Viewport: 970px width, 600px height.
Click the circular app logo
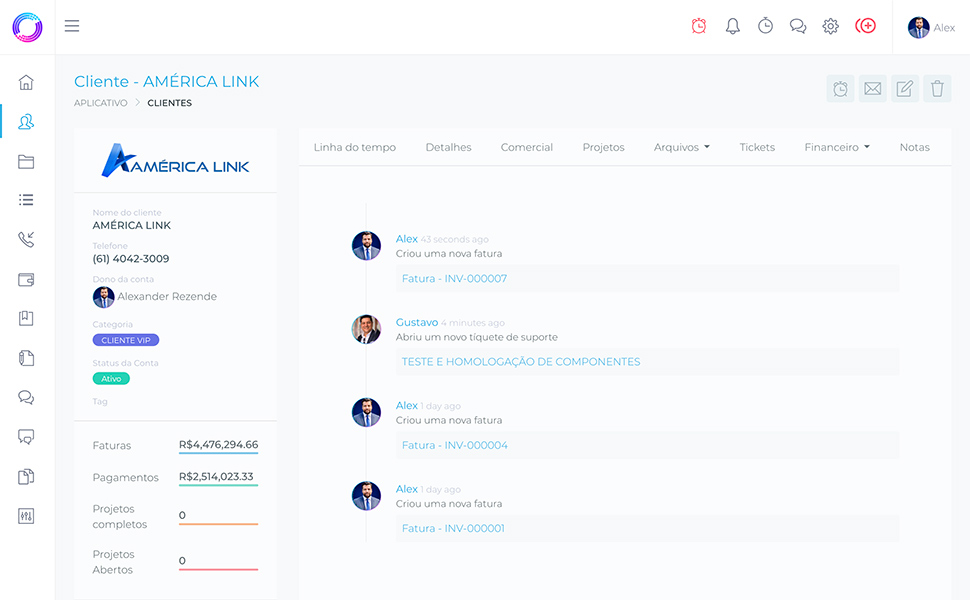(x=27, y=27)
